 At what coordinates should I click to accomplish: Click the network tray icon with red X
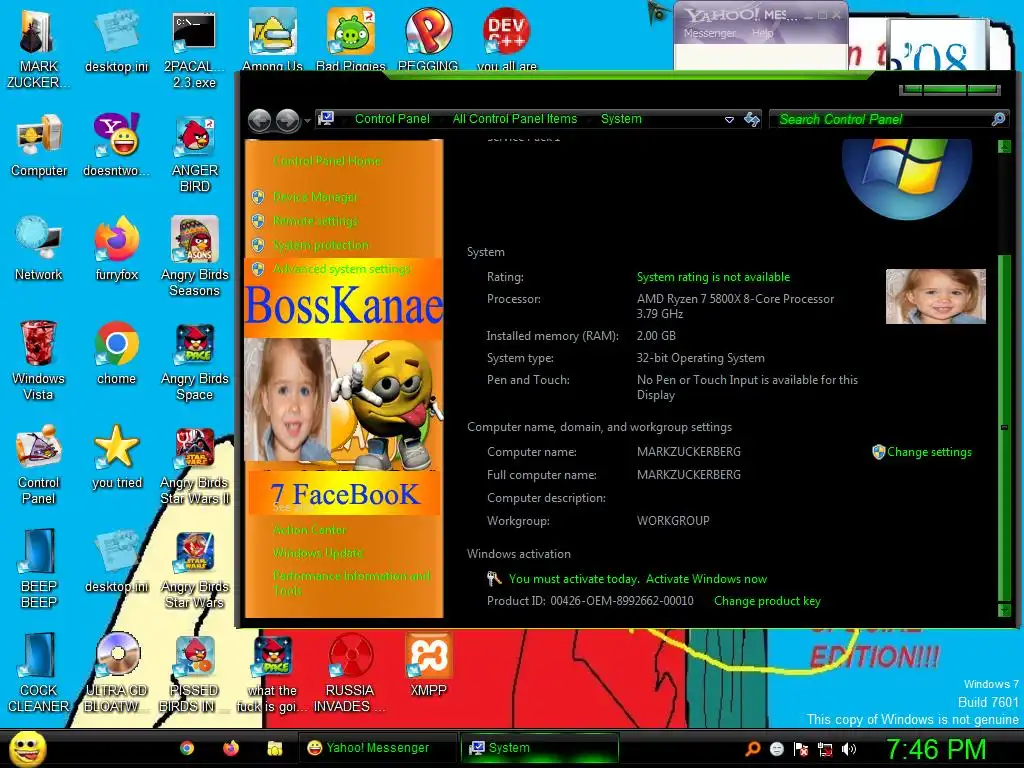[825, 749]
